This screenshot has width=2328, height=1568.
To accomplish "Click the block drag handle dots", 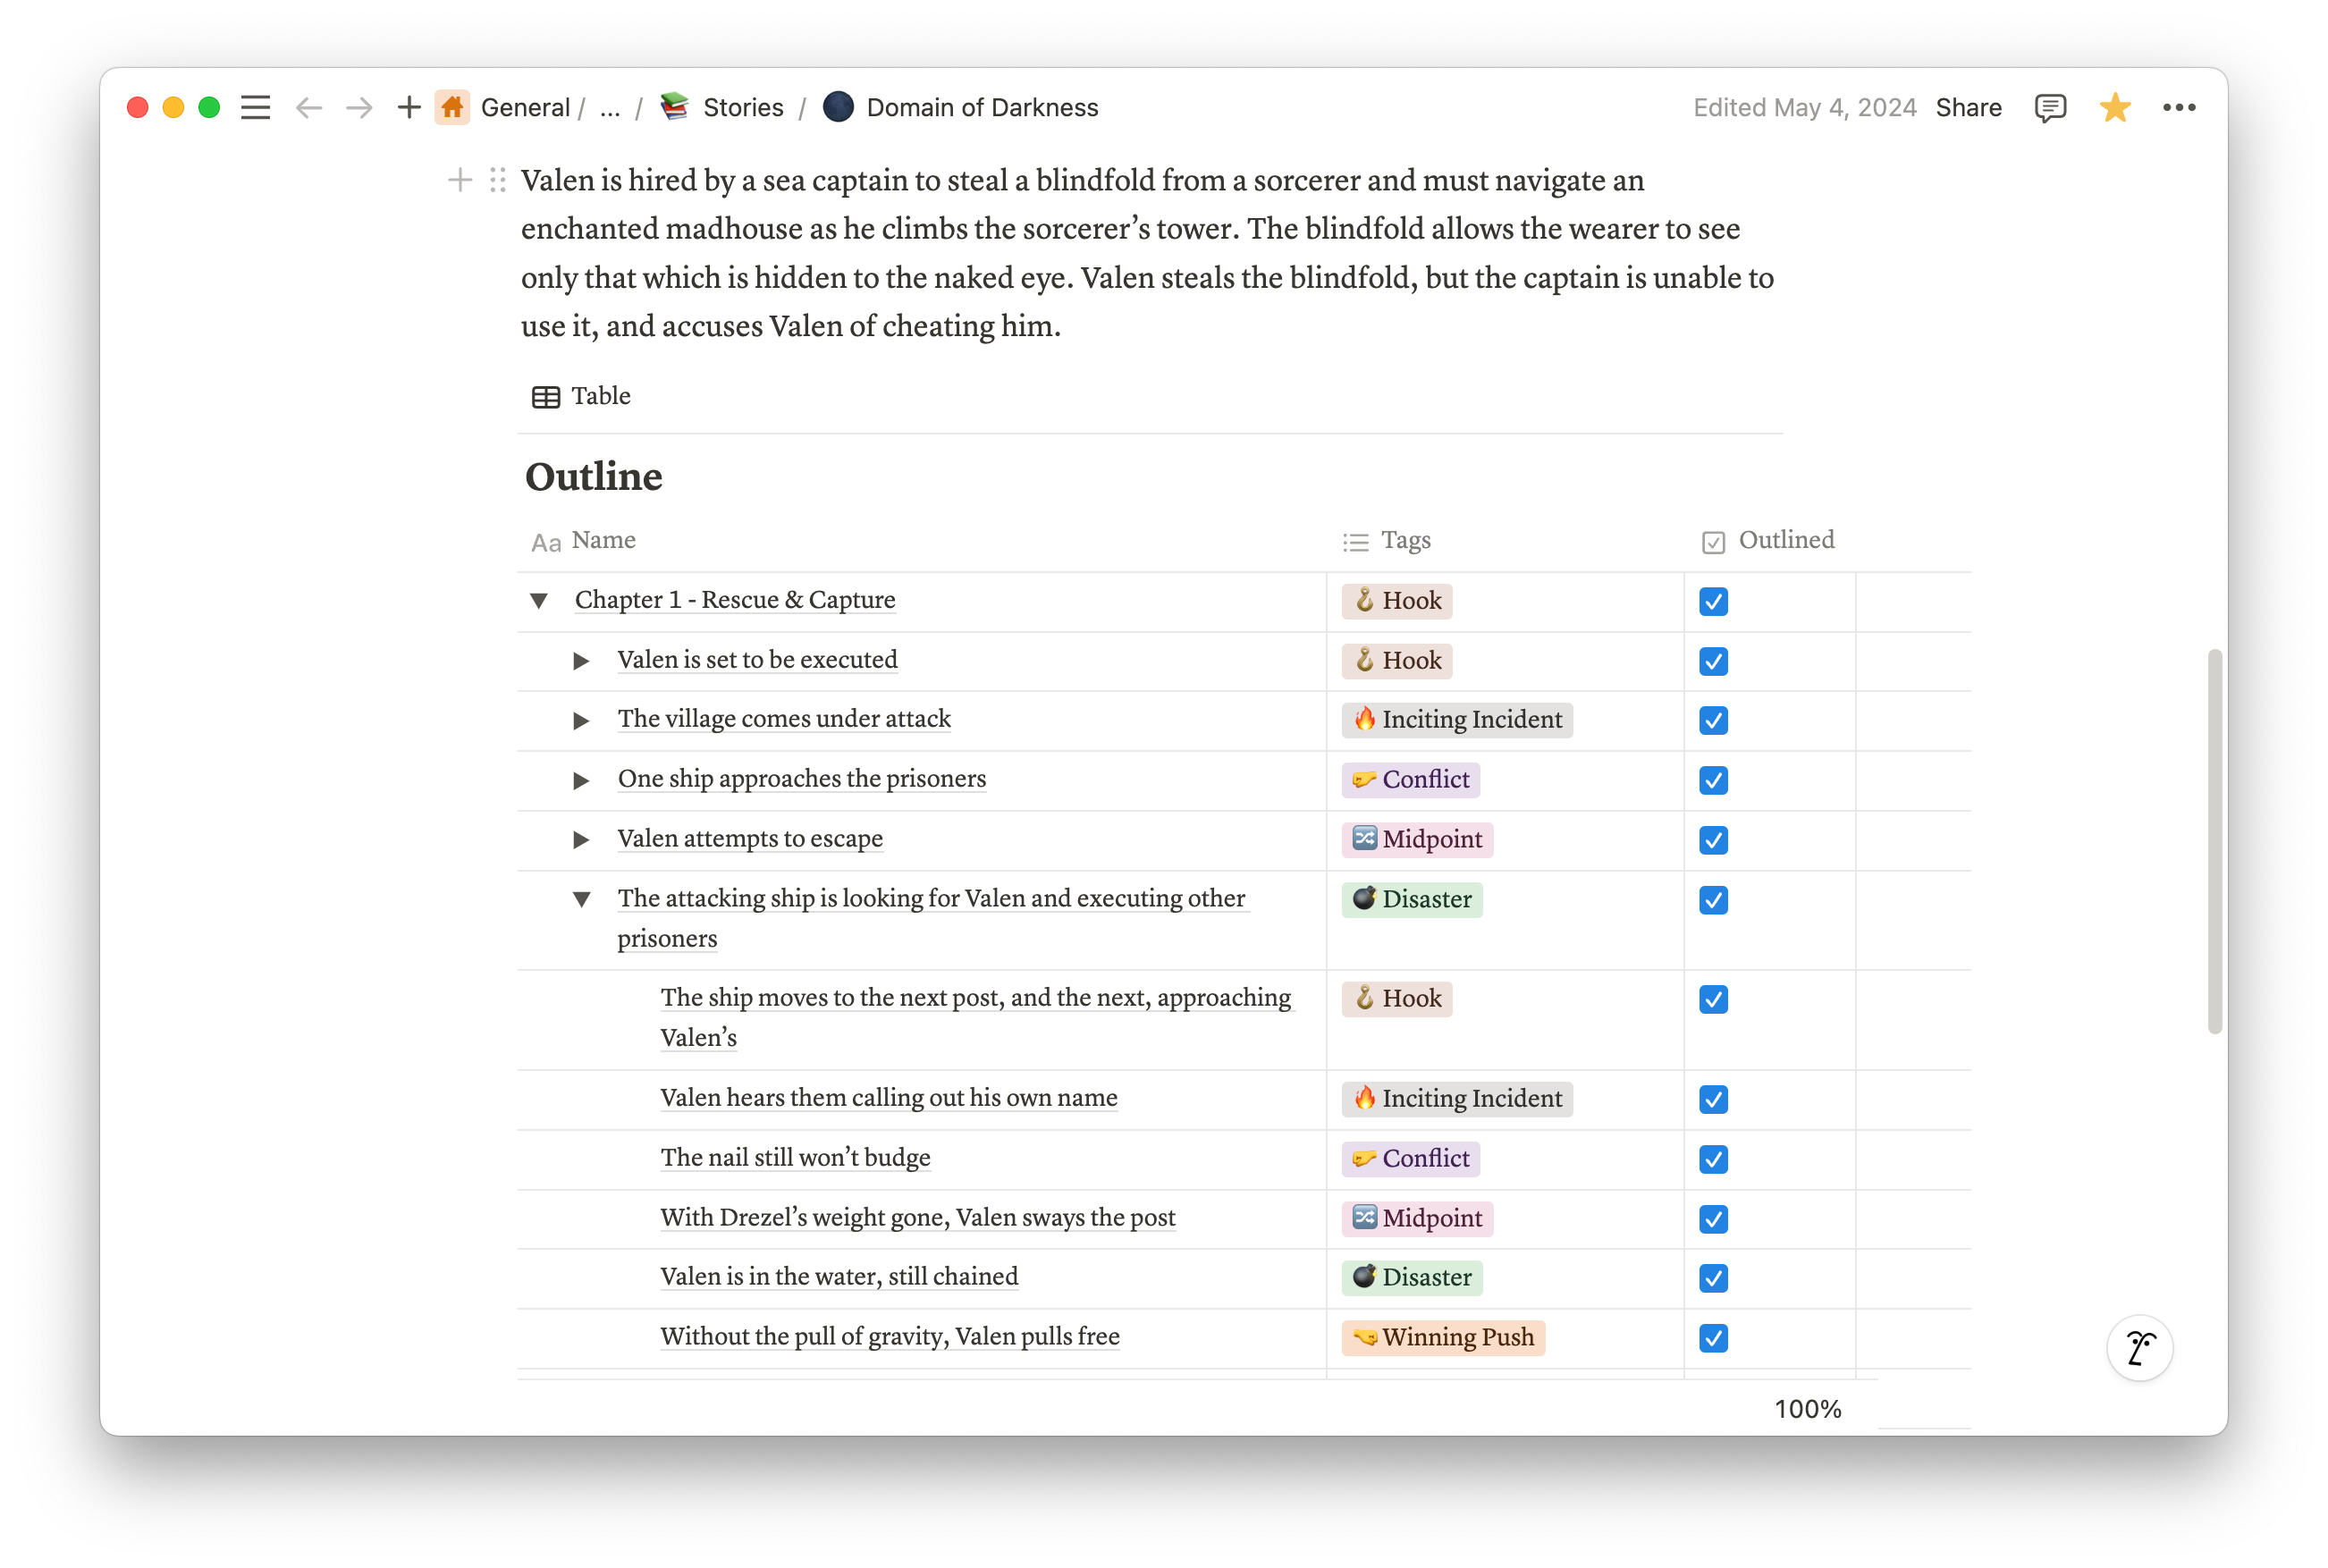I will click(x=498, y=180).
